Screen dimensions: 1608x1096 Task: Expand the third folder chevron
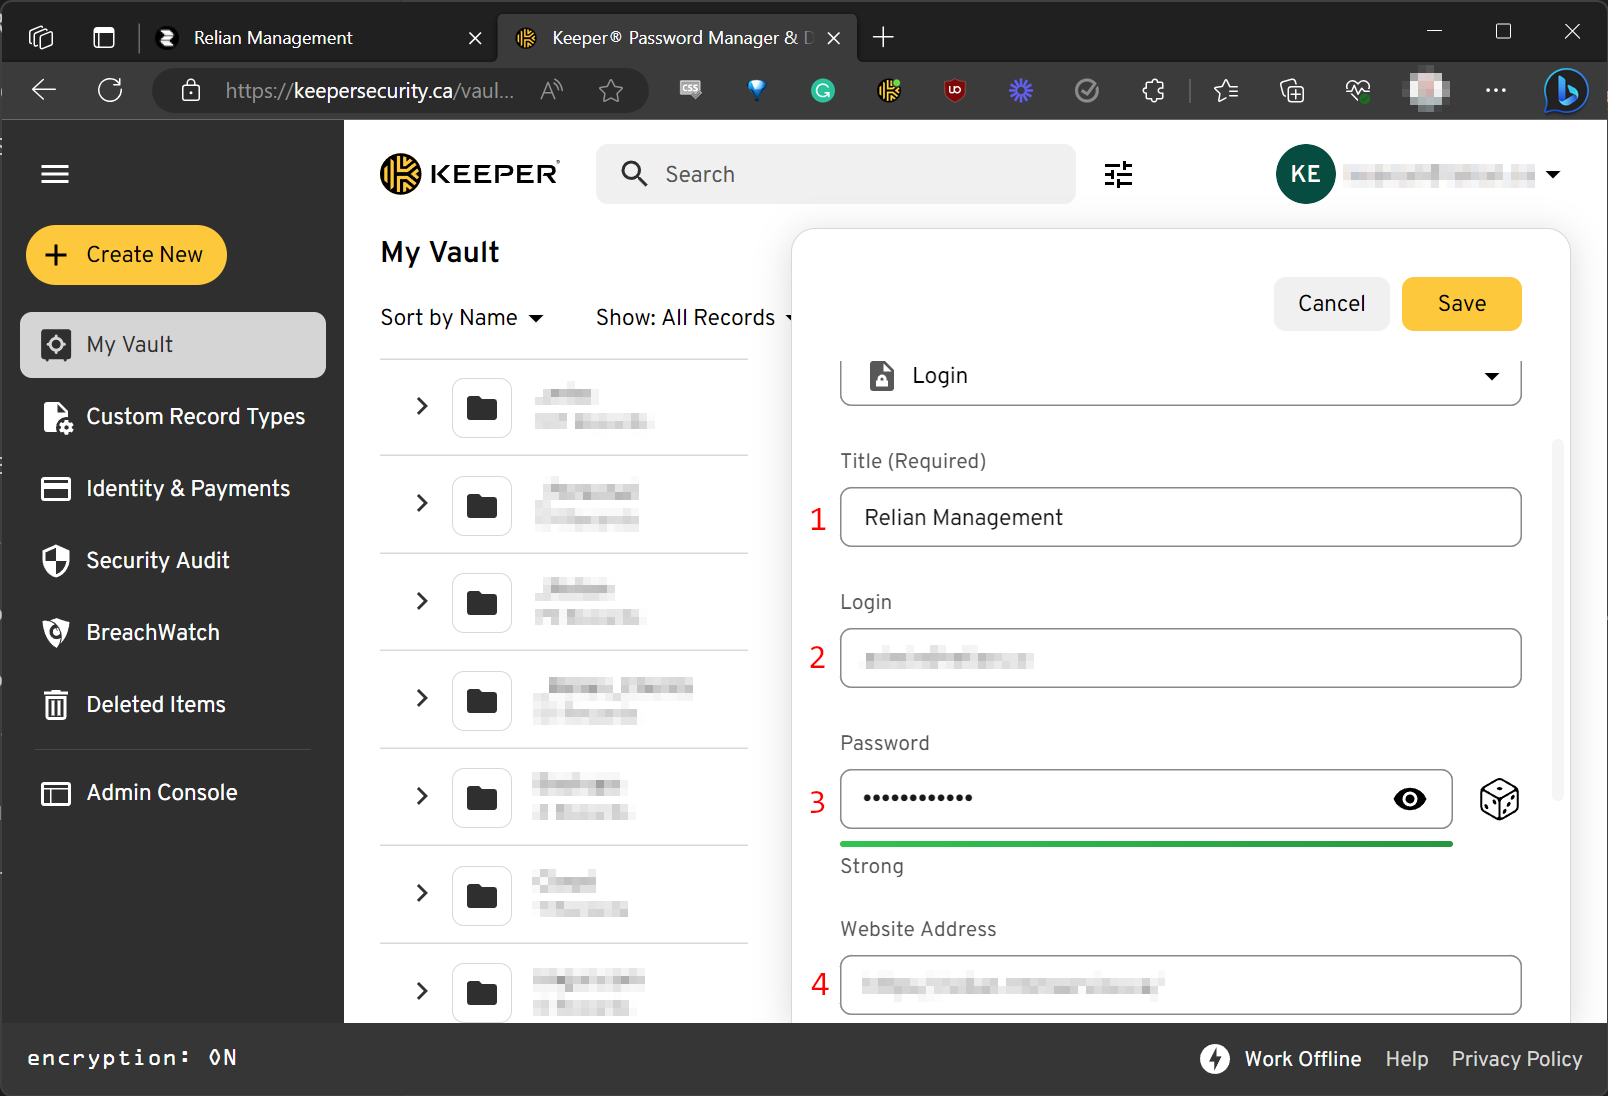(x=422, y=601)
